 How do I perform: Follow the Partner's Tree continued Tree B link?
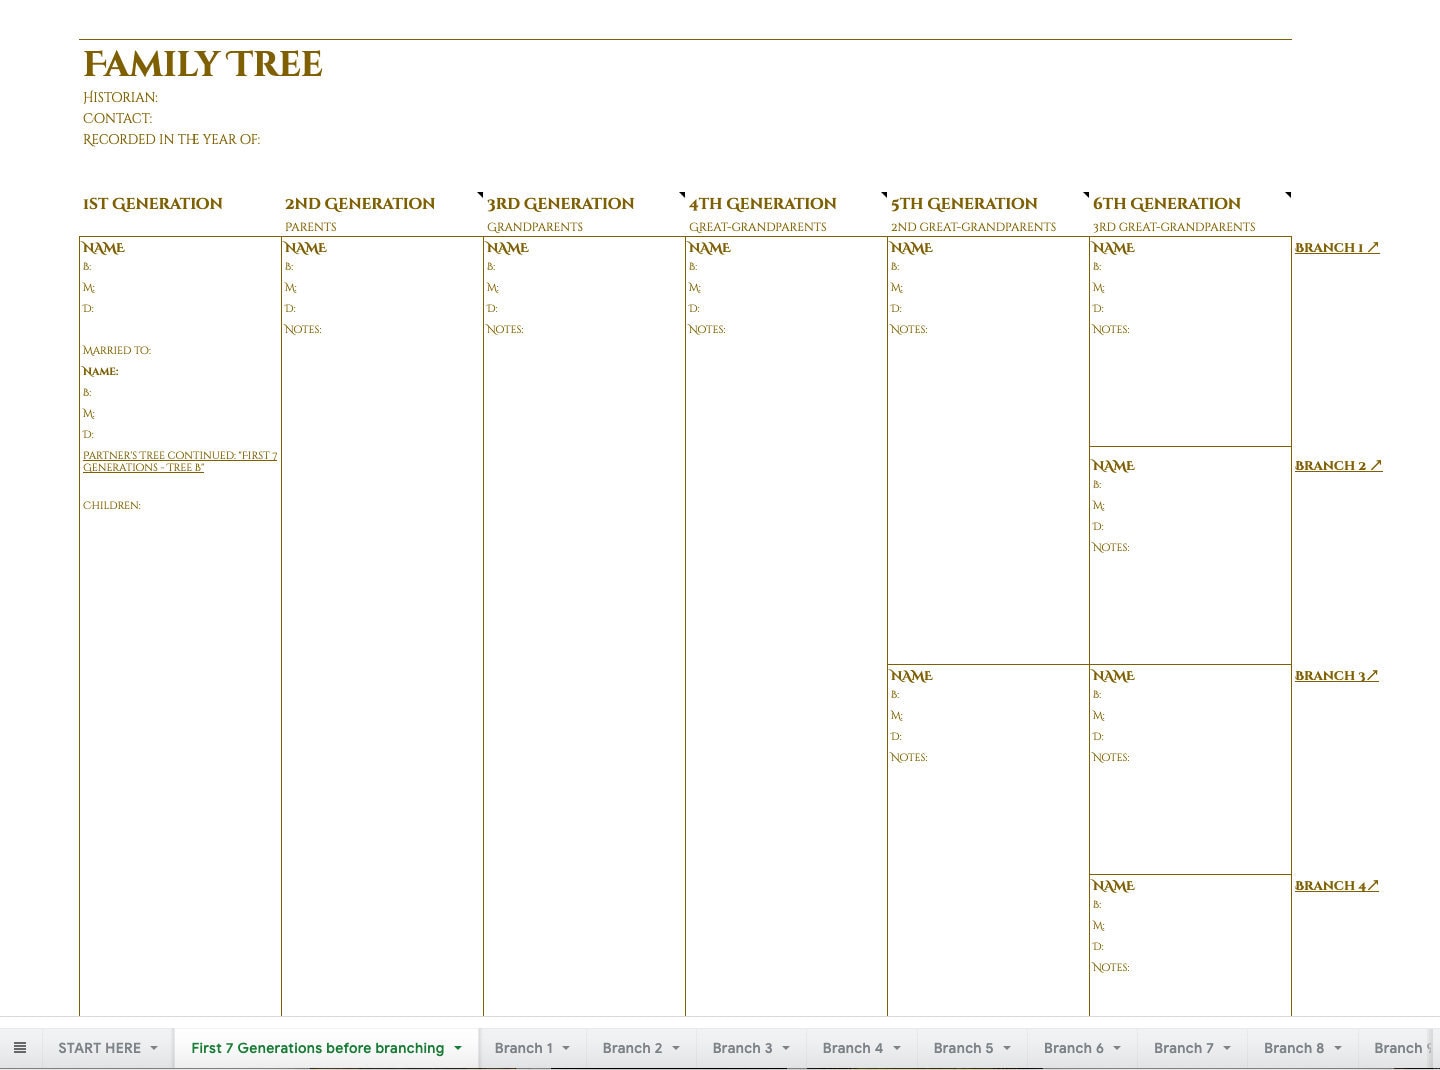pos(180,461)
